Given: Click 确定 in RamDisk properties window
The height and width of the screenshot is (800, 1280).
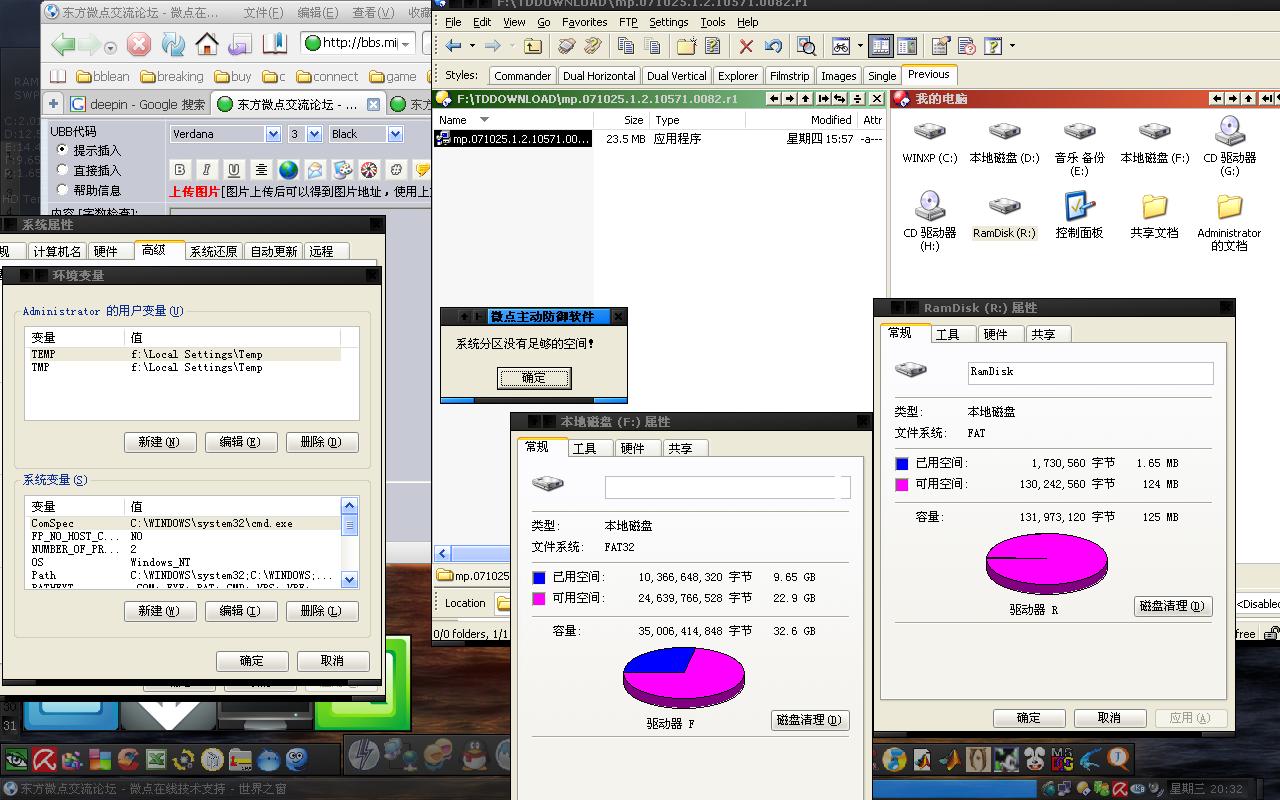Looking at the screenshot, I should [x=1029, y=718].
